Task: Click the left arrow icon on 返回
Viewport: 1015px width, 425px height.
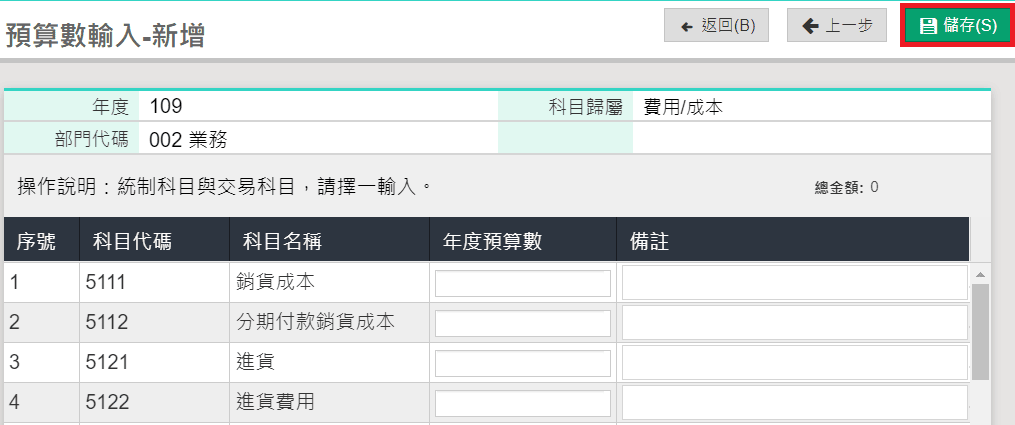Action: click(687, 26)
